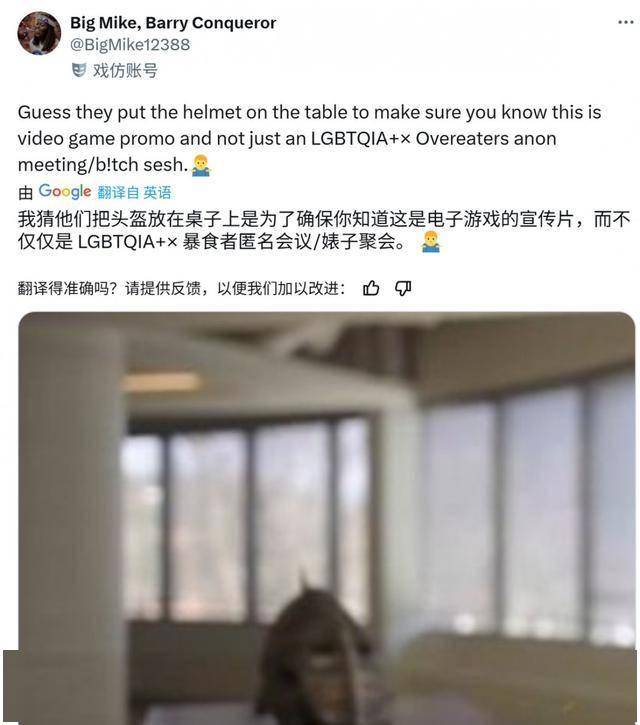Viewport: 640px width, 725px height.
Task: Rate translation with thumbs up icon
Action: [x=371, y=288]
